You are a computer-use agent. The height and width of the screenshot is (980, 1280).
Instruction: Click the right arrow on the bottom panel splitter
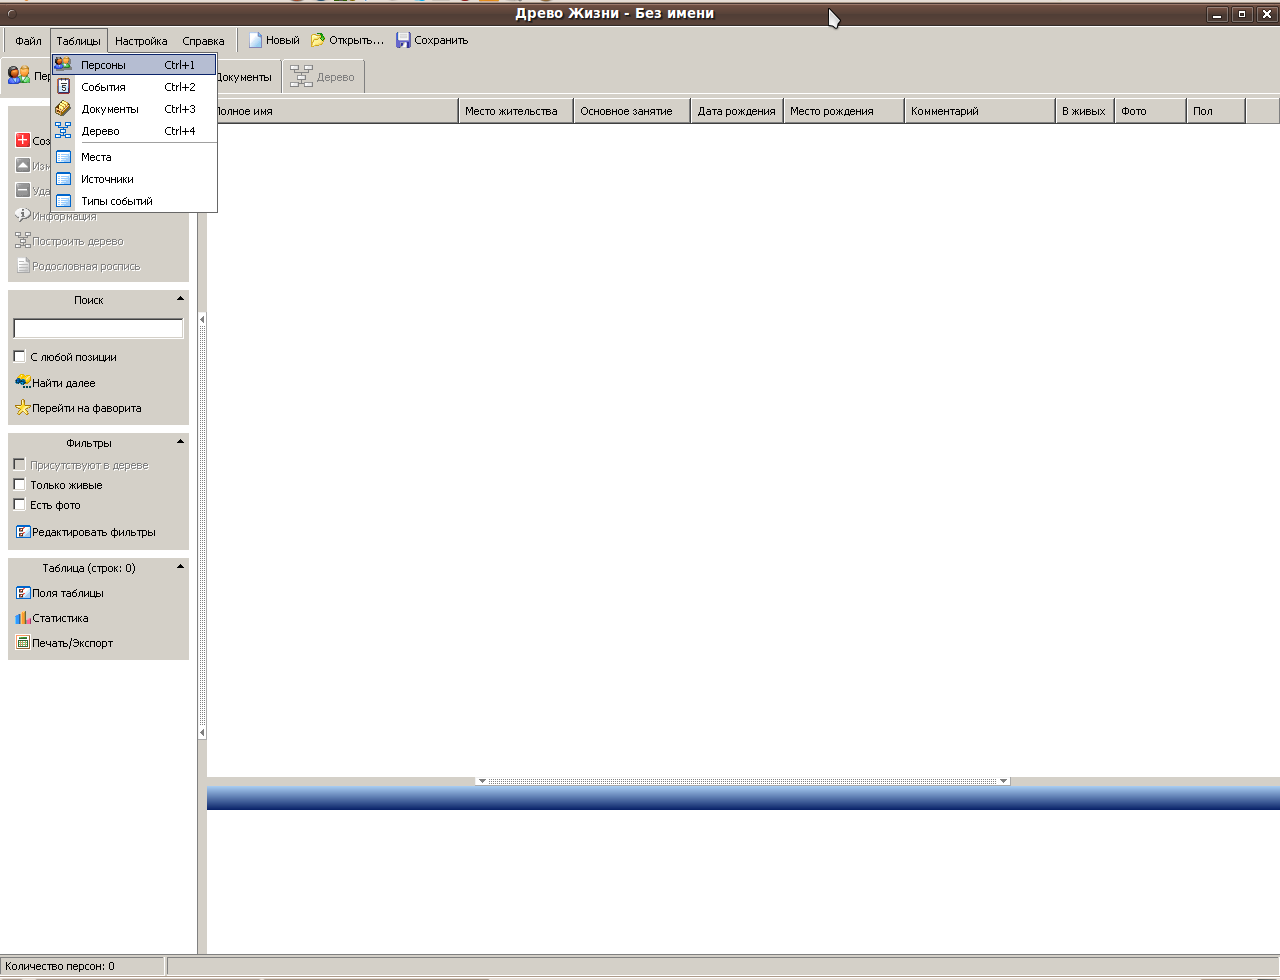click(x=1003, y=781)
